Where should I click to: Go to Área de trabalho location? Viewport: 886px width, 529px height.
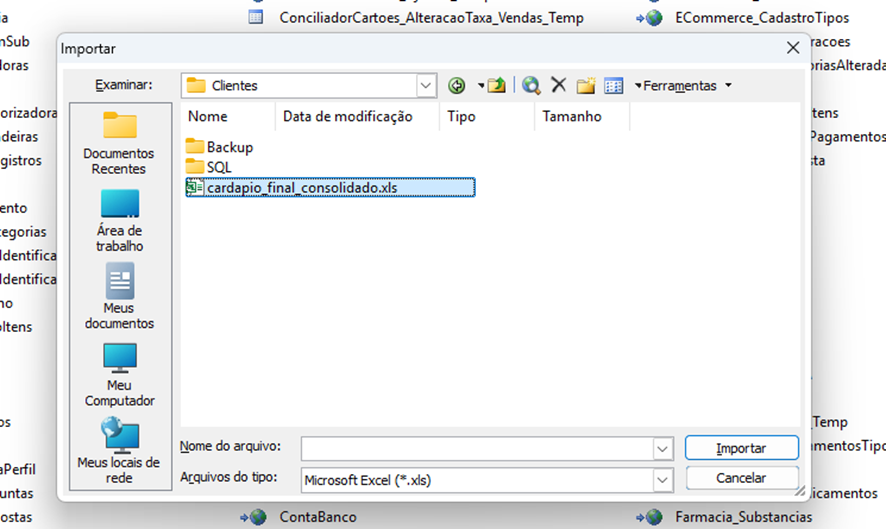[119, 220]
